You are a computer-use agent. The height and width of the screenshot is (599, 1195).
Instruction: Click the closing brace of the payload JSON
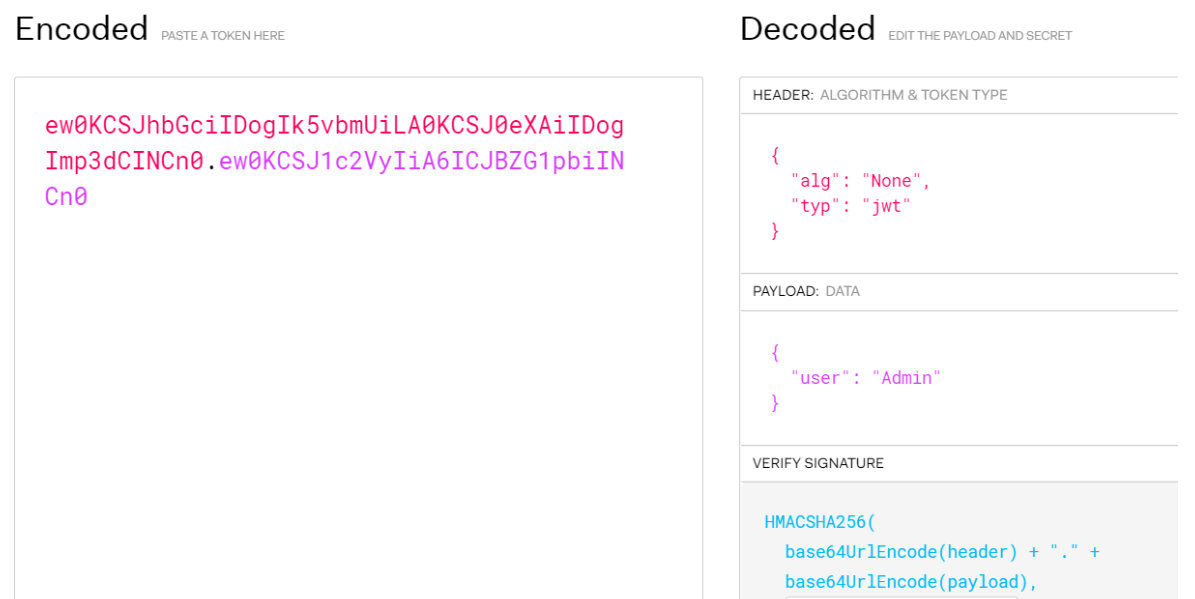775,403
